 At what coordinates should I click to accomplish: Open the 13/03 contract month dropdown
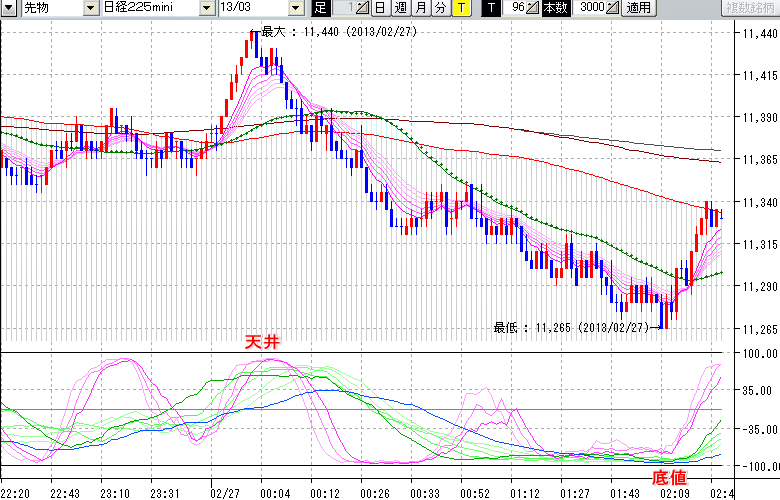pos(295,8)
